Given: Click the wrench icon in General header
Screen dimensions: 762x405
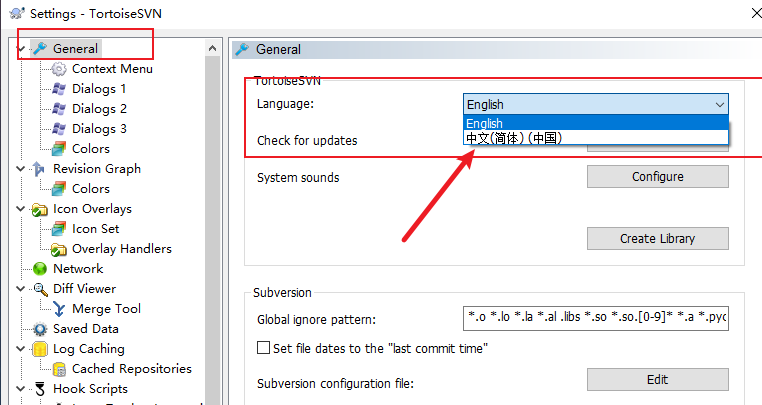Looking at the screenshot, I should coord(242,49).
